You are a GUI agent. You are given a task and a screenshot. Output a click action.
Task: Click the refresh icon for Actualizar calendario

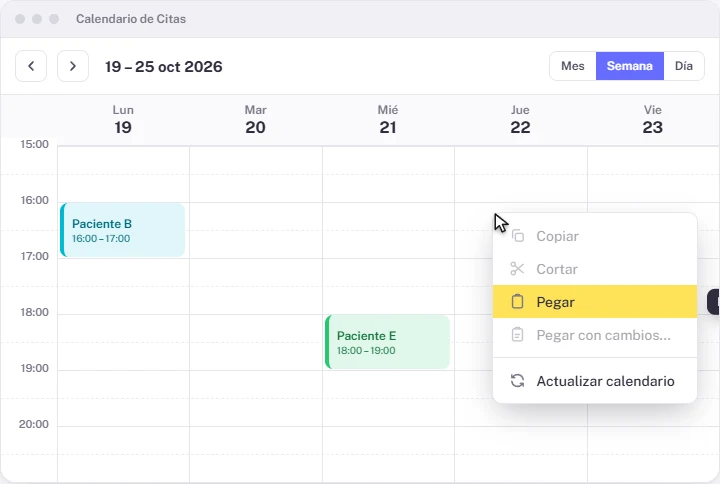point(518,381)
